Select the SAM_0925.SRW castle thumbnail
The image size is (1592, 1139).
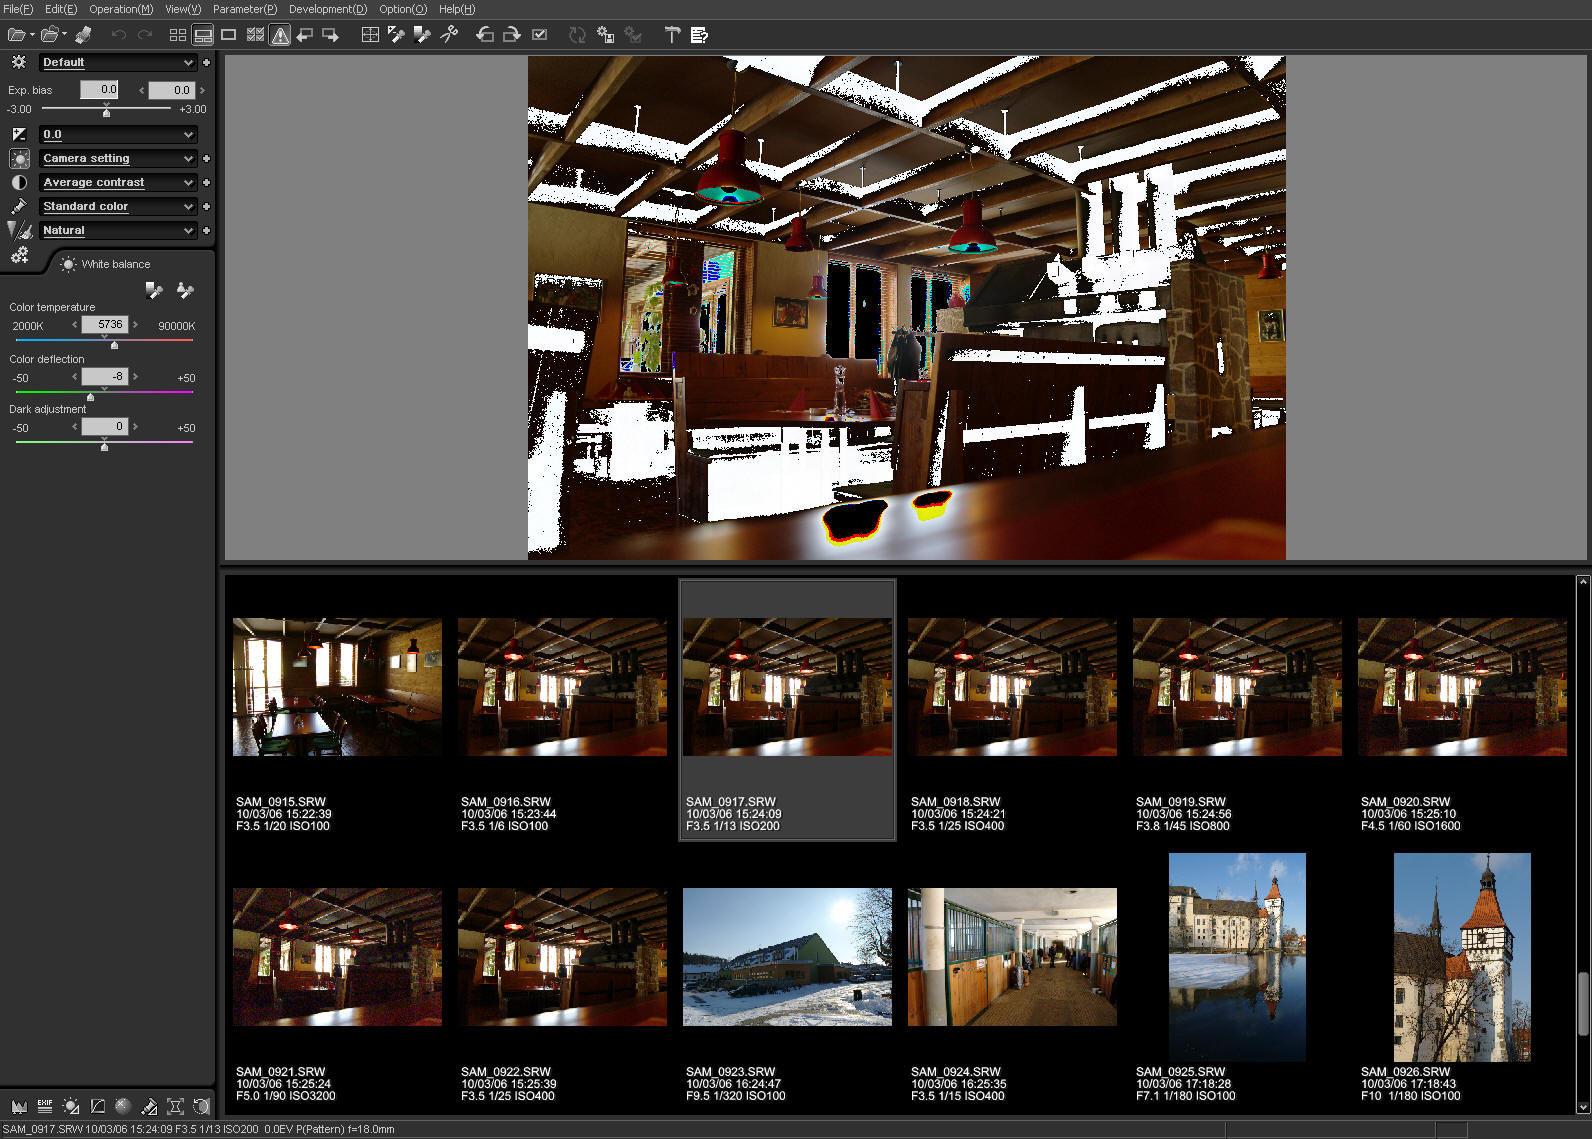pos(1237,957)
